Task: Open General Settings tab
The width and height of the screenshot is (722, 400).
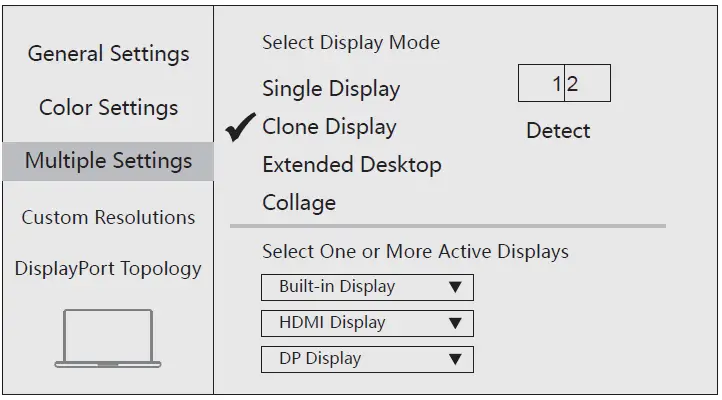Action: [x=108, y=54]
